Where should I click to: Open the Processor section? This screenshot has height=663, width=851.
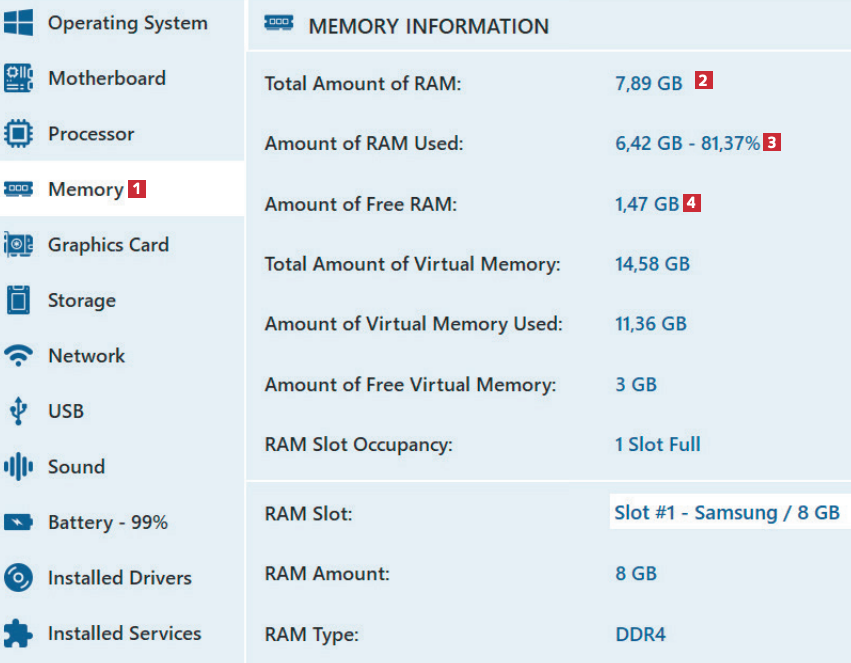[91, 134]
